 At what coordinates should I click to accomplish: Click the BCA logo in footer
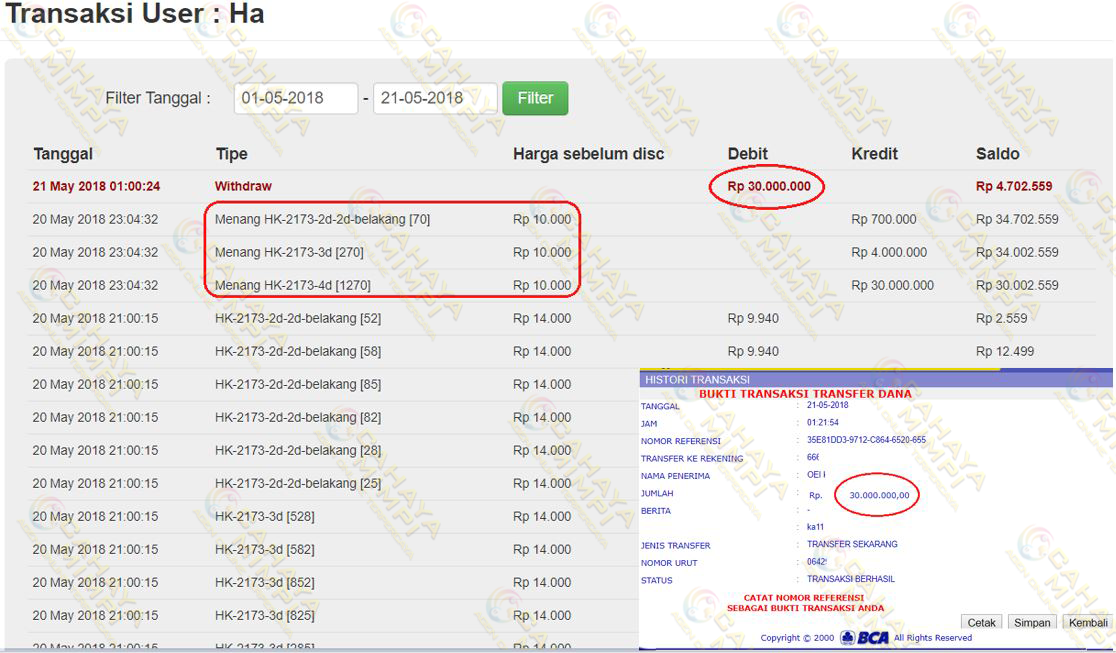865,637
